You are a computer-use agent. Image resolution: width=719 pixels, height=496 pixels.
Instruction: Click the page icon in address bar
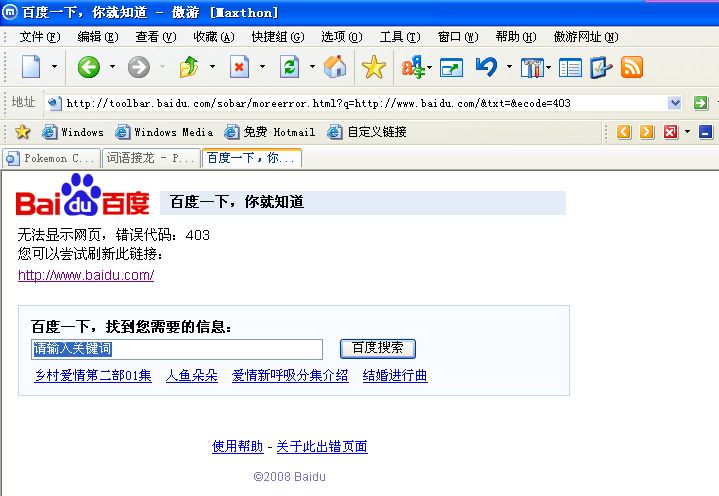(x=55, y=104)
